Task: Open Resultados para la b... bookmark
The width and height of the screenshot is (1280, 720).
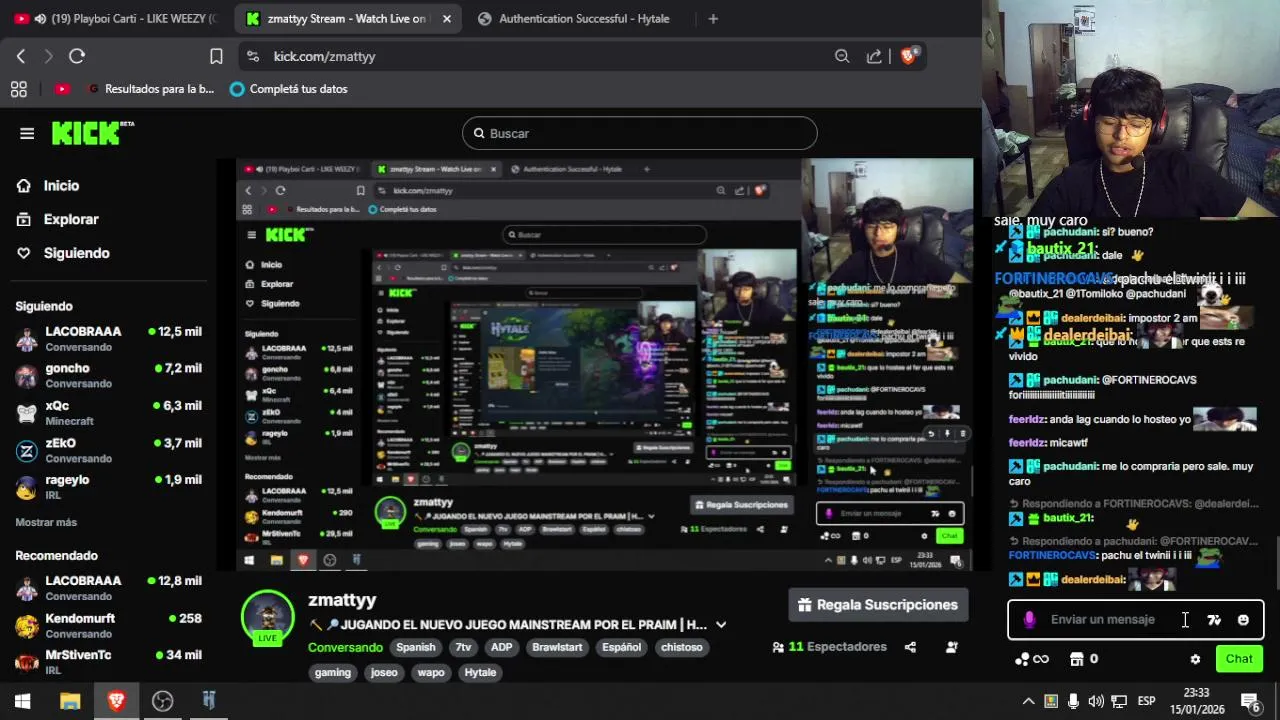Action: 152,89
